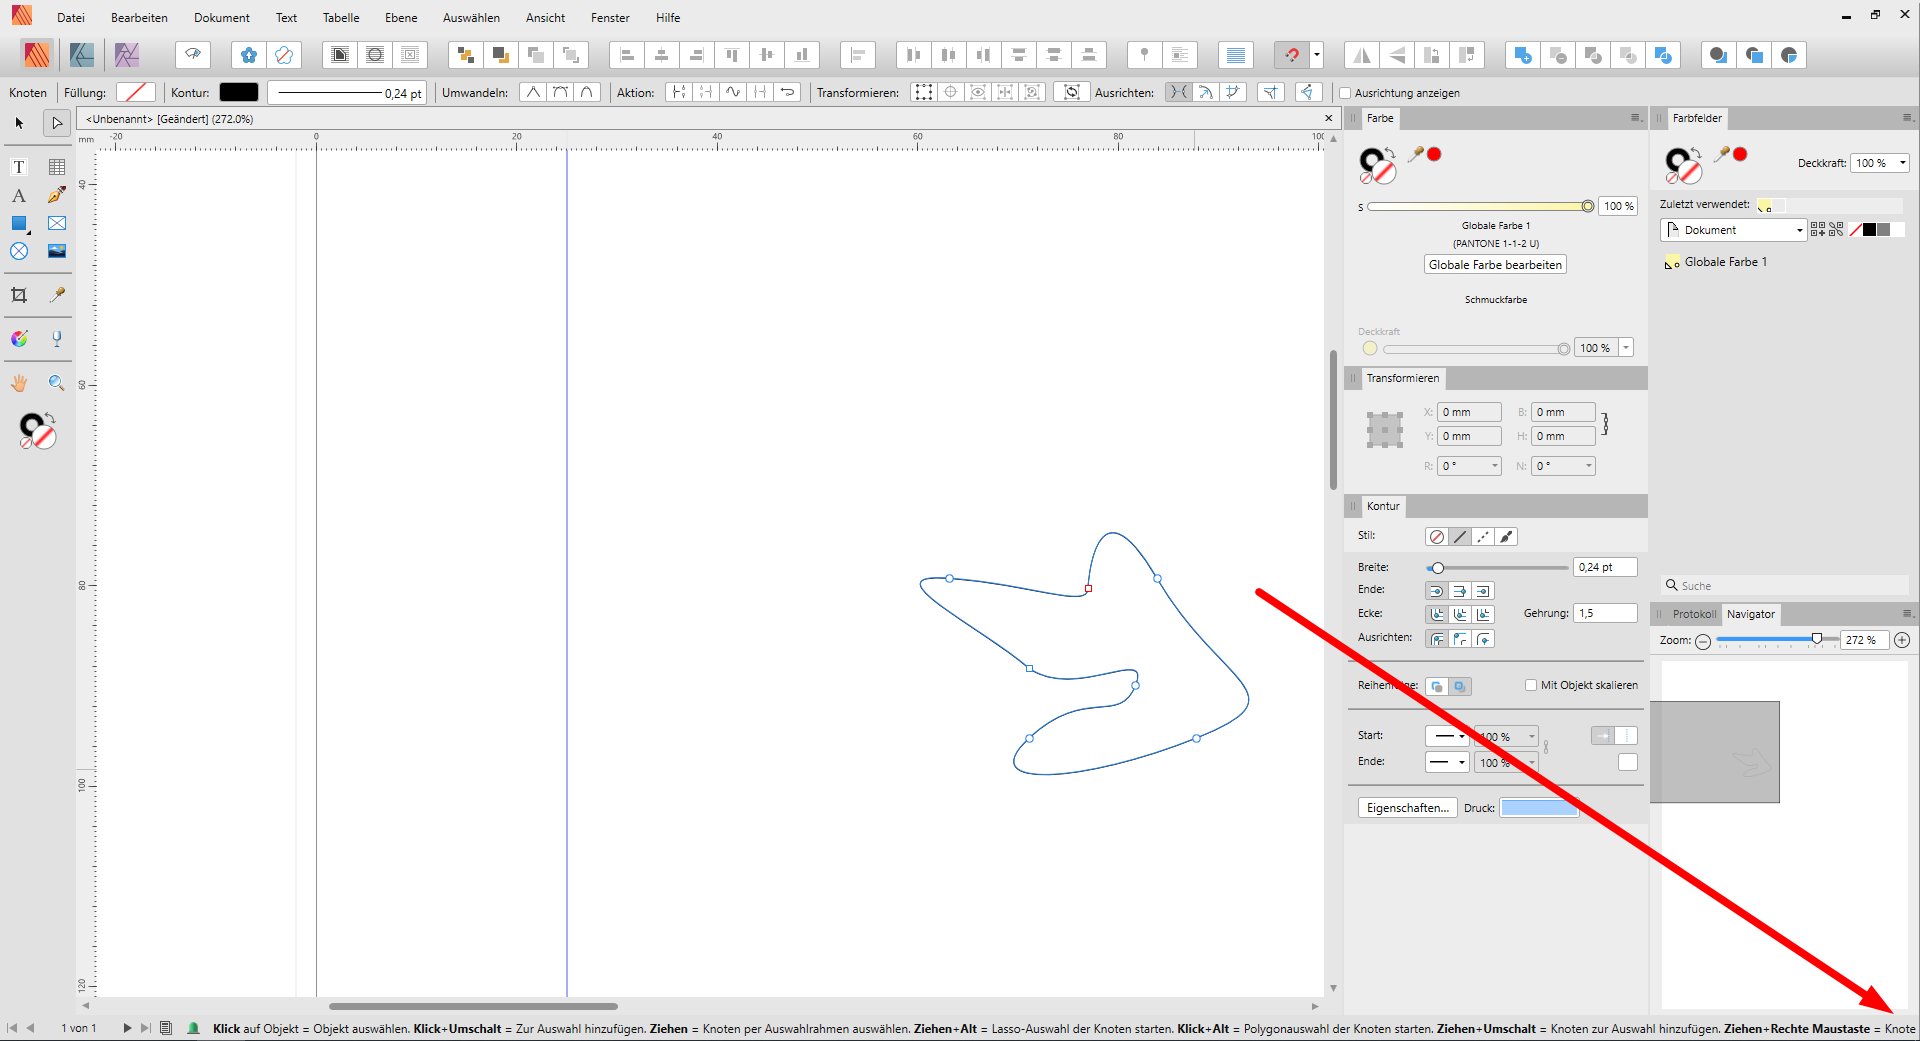Click the Globale Farbe bearbeiten button
The height and width of the screenshot is (1041, 1920).
pyautogui.click(x=1495, y=265)
